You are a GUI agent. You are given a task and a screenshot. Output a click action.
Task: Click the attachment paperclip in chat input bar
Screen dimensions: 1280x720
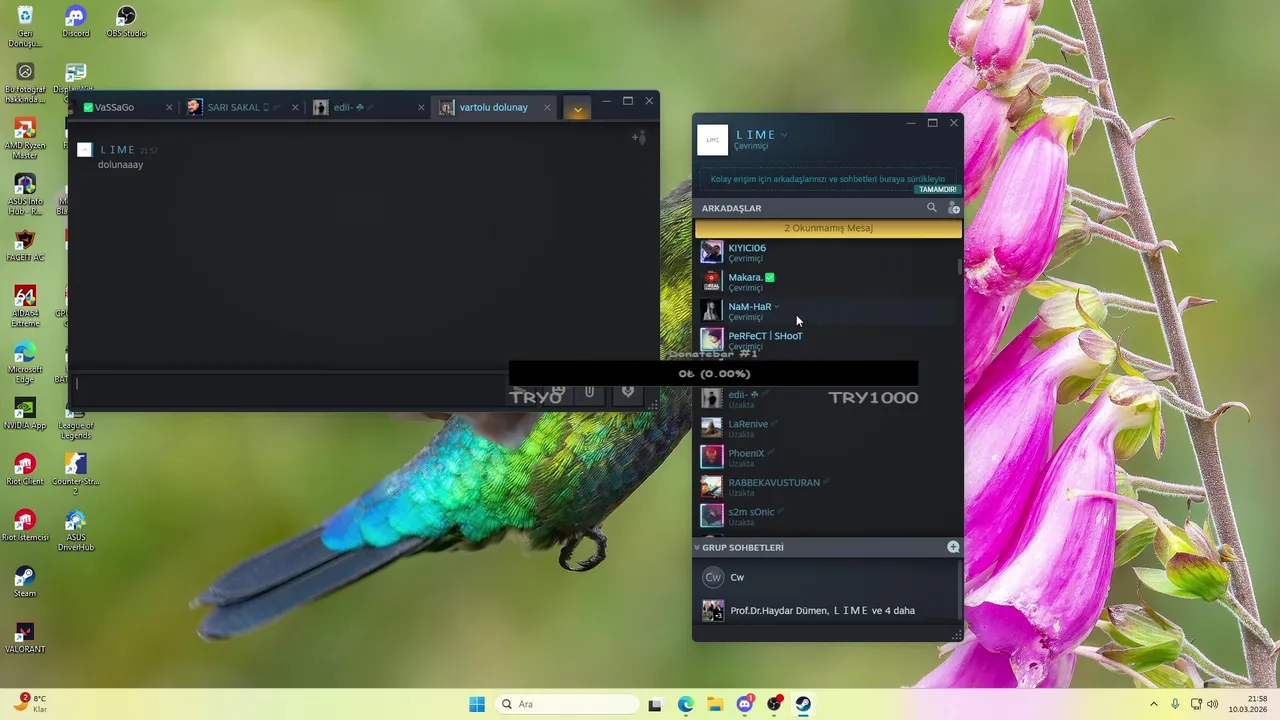click(x=590, y=392)
